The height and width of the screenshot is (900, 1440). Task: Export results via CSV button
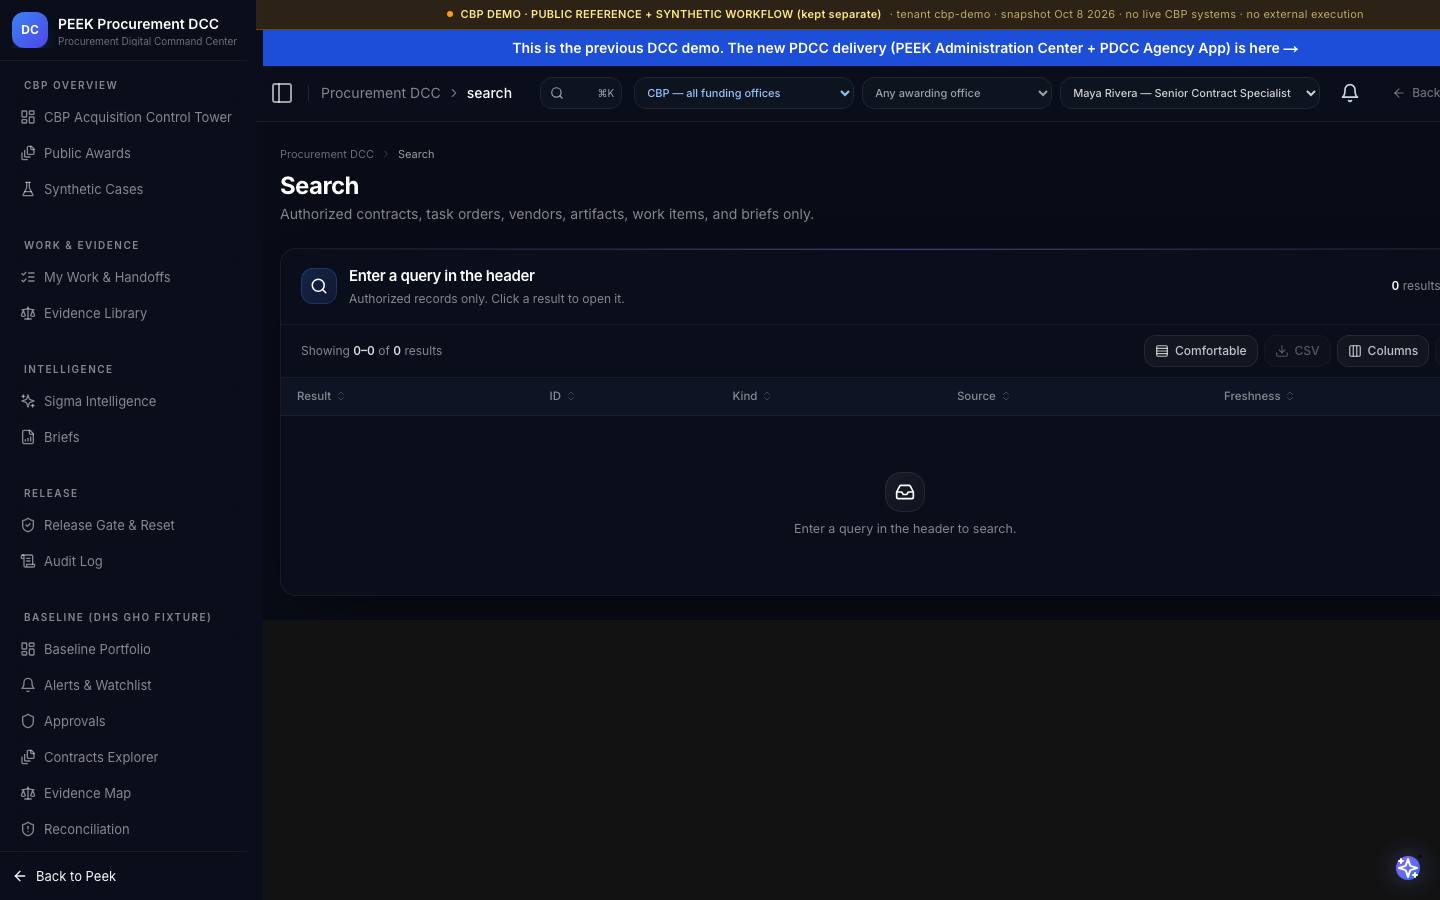(1297, 351)
